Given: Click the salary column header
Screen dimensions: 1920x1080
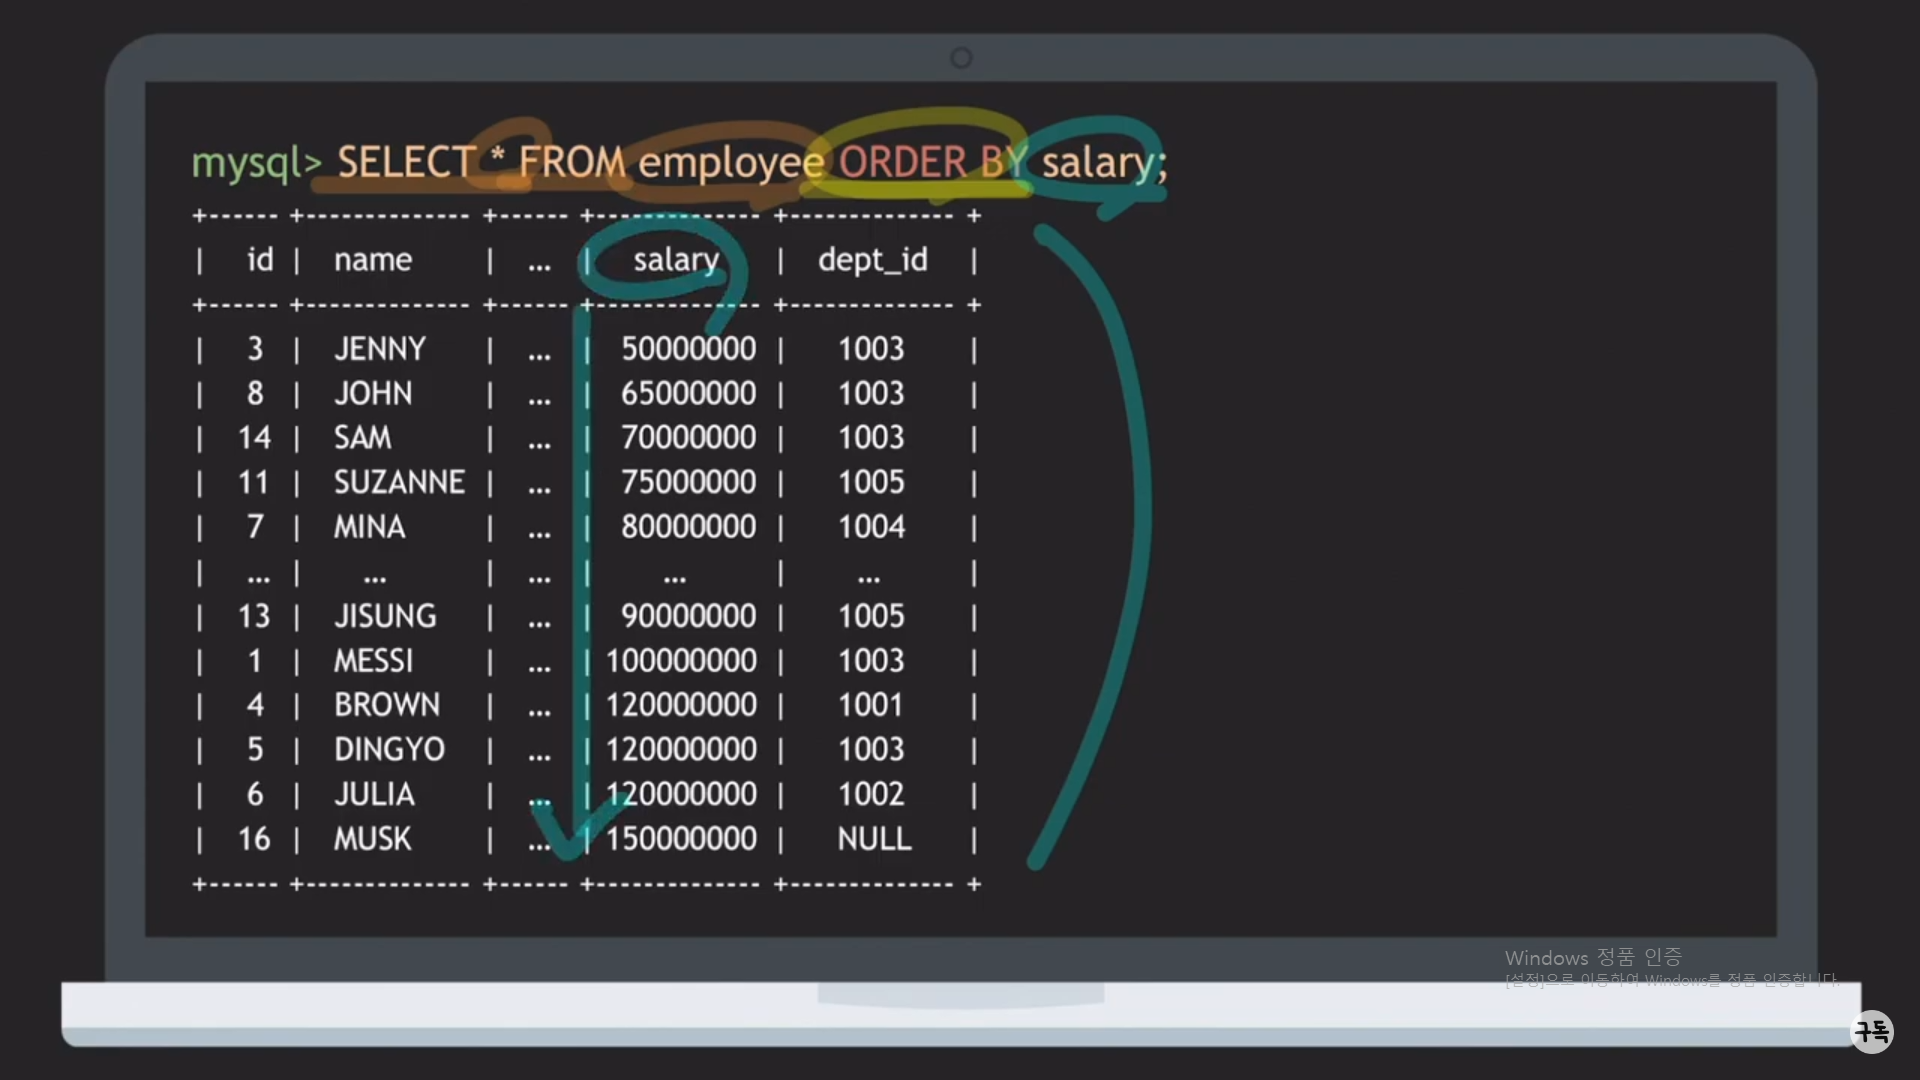Looking at the screenshot, I should (676, 260).
